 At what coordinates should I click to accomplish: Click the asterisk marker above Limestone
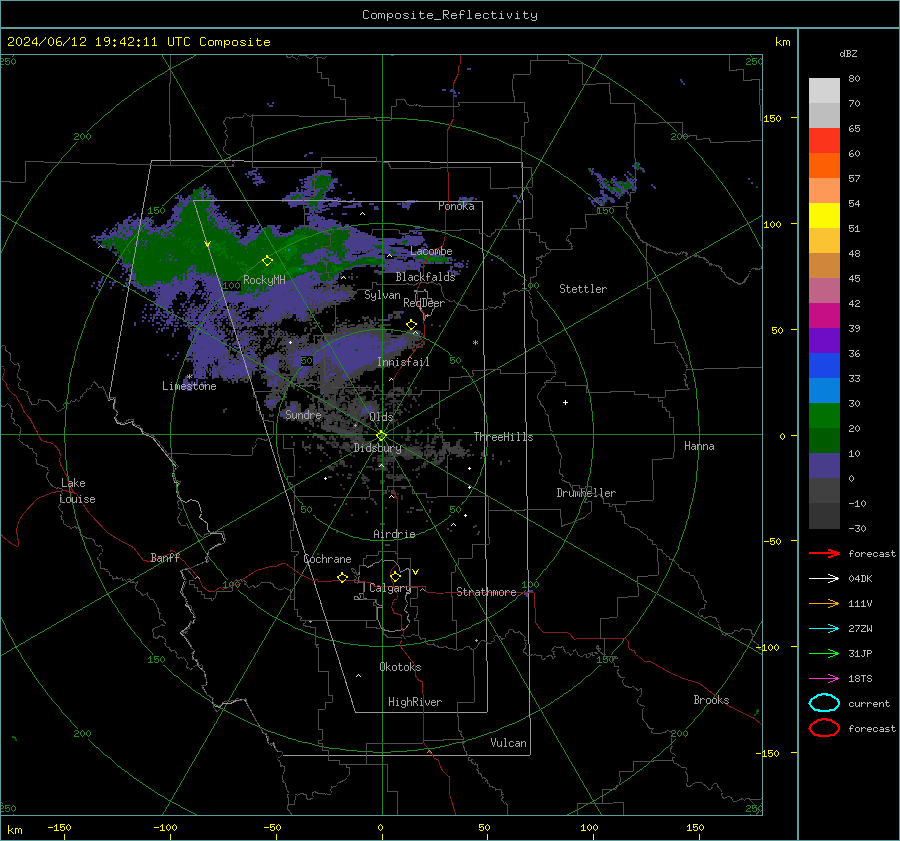189,377
